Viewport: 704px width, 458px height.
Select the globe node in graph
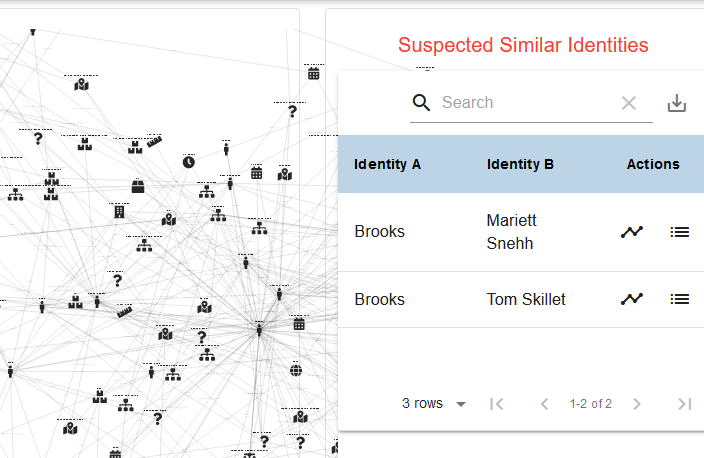tap(296, 370)
